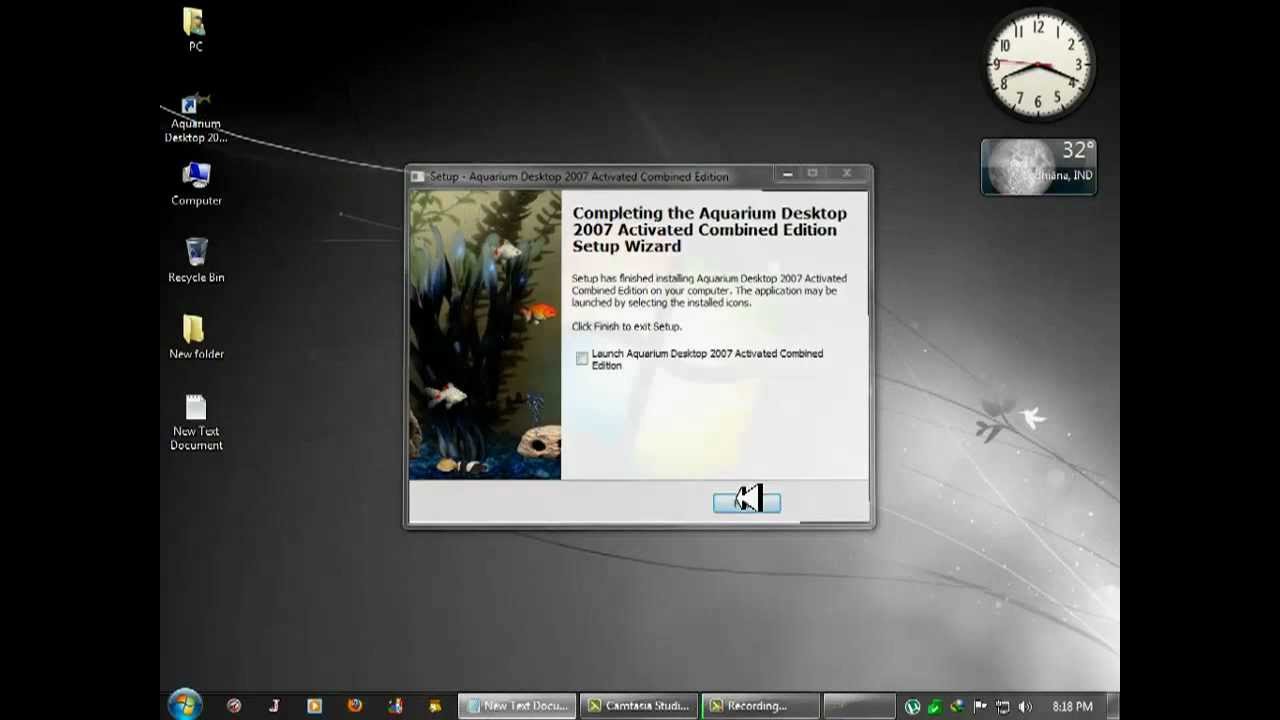Click the 8:18 PM taskbar clock
Image resolution: width=1280 pixels, height=720 pixels.
pyautogui.click(x=1072, y=707)
